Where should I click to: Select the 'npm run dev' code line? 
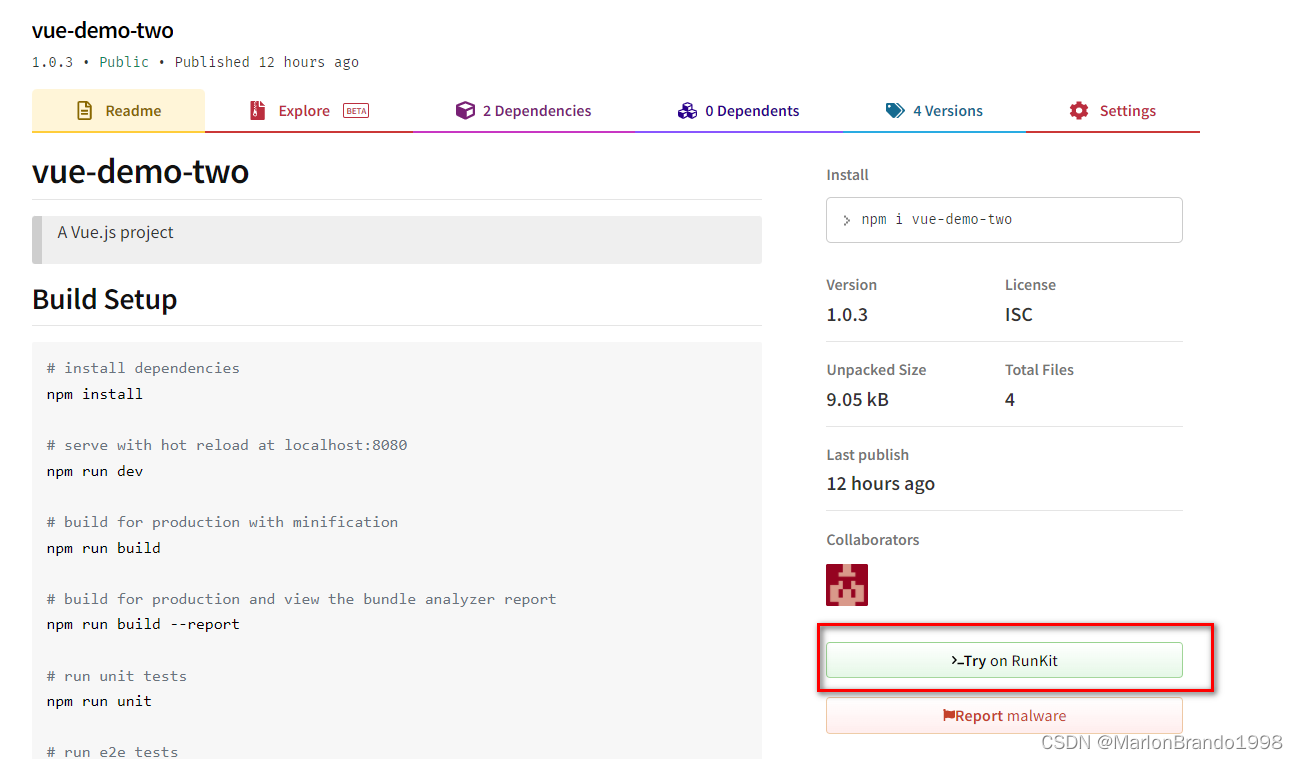click(x=95, y=471)
